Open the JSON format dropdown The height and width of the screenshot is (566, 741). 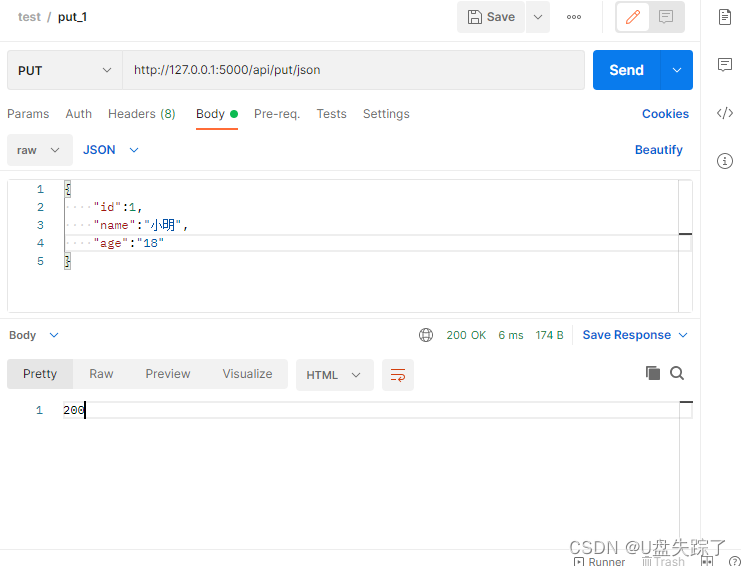coord(111,150)
